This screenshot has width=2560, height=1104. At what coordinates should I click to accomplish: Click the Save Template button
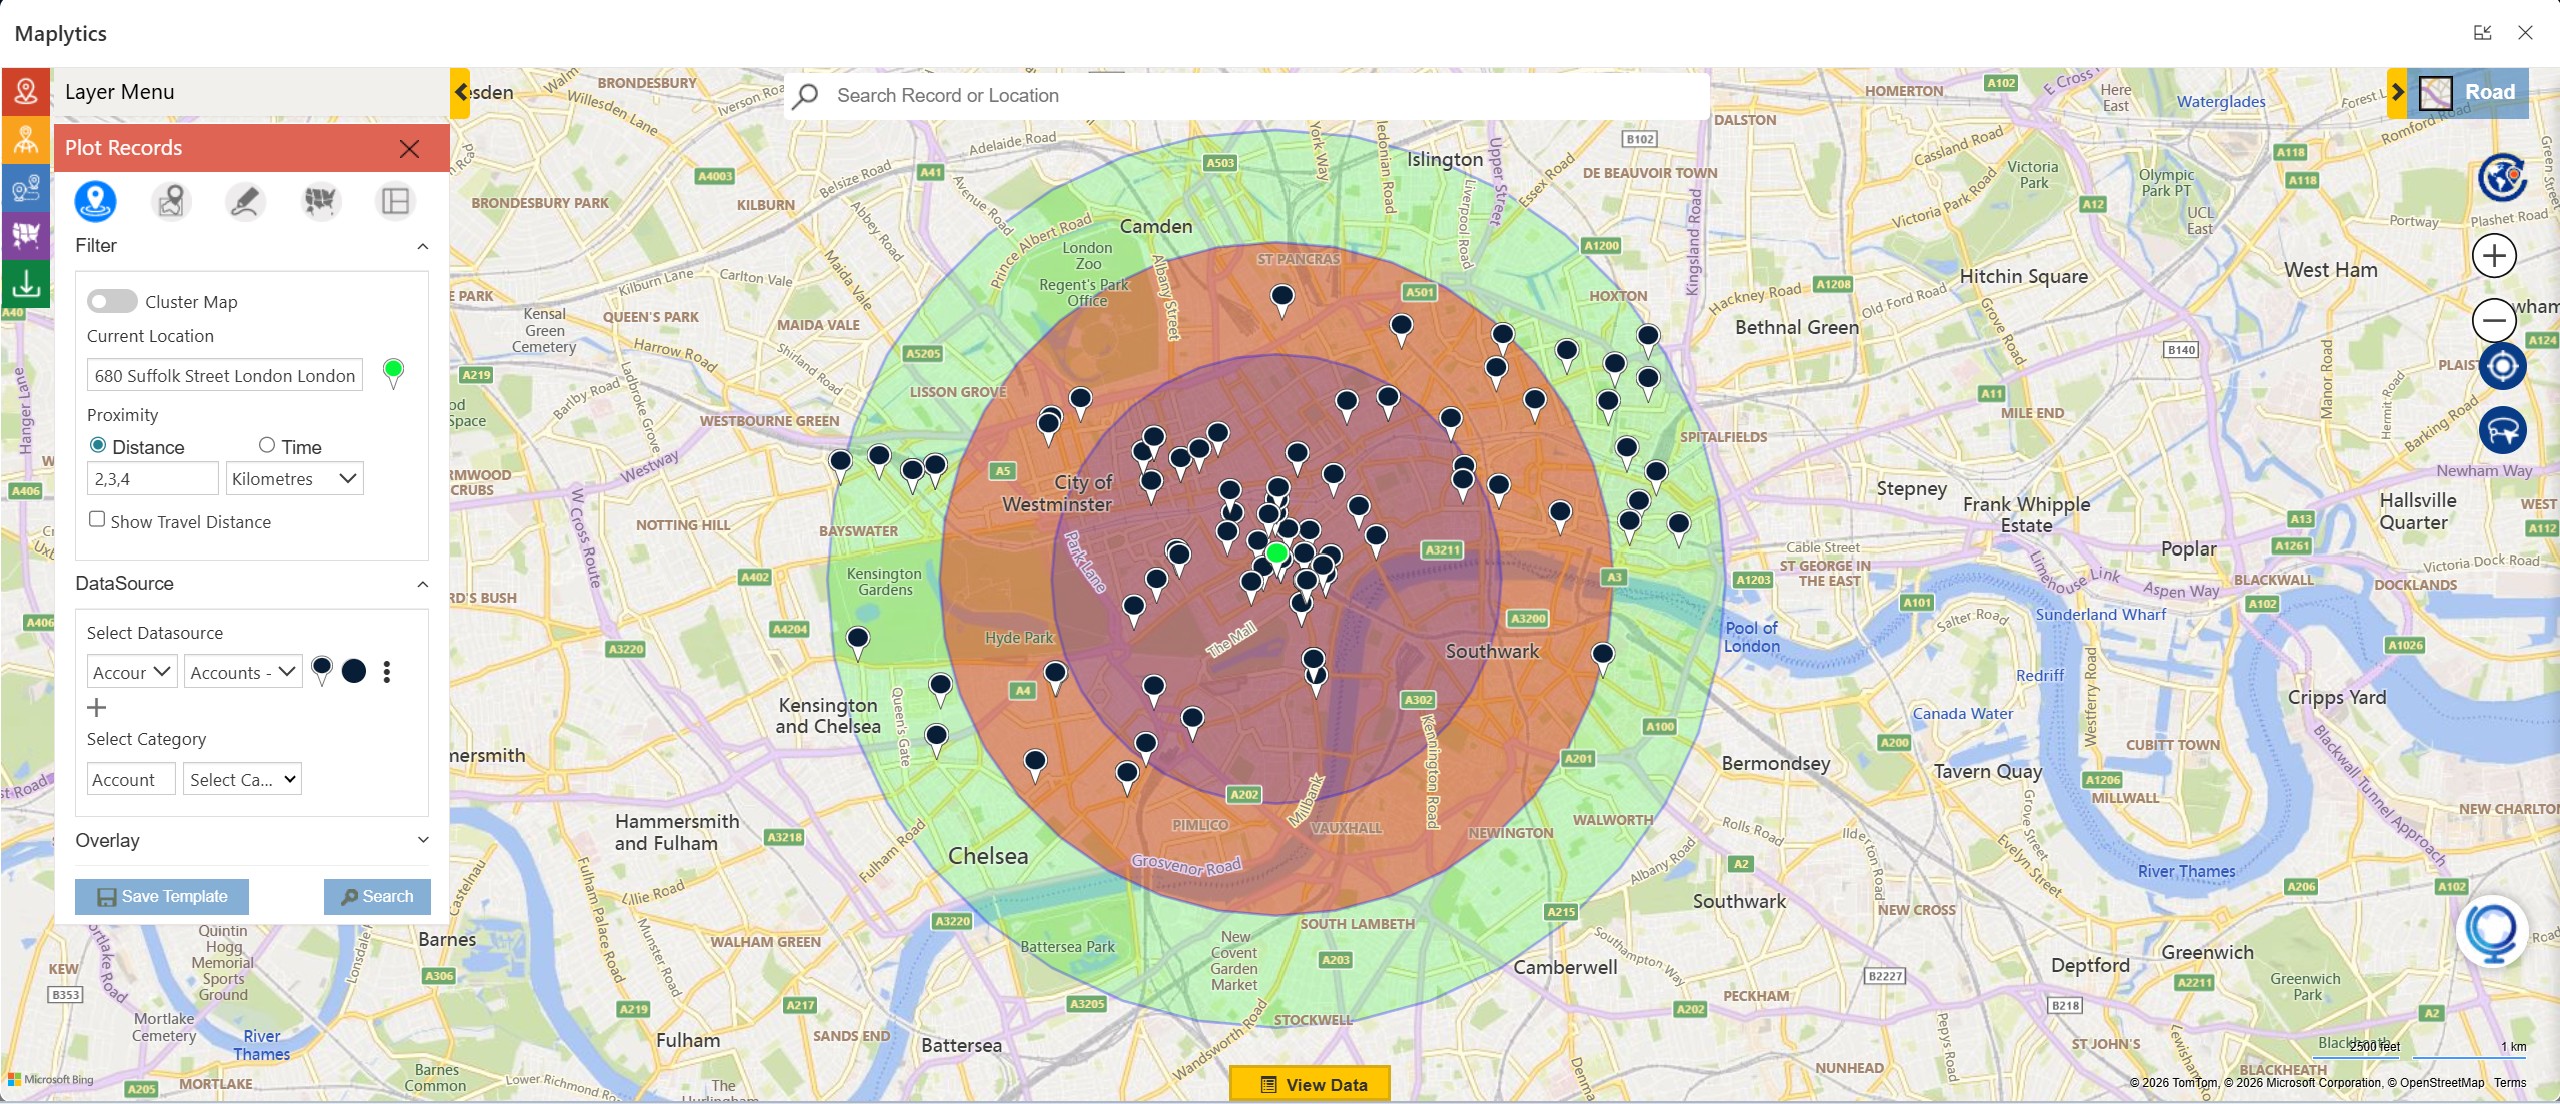coord(161,896)
